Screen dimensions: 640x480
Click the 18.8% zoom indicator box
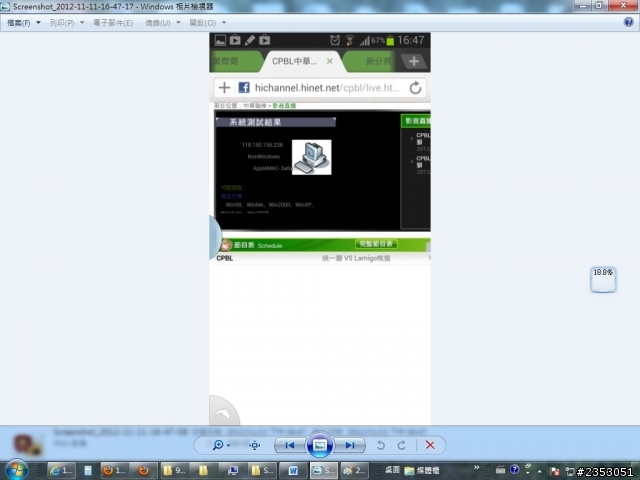click(x=603, y=279)
